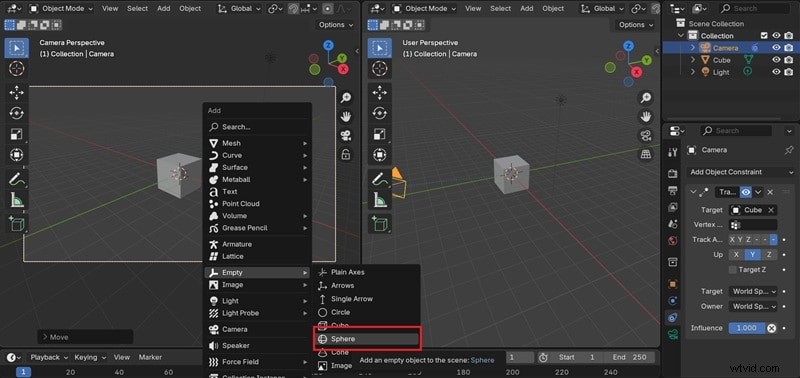Select the Scale tool in left viewport
The width and height of the screenshot is (800, 378).
[17, 134]
